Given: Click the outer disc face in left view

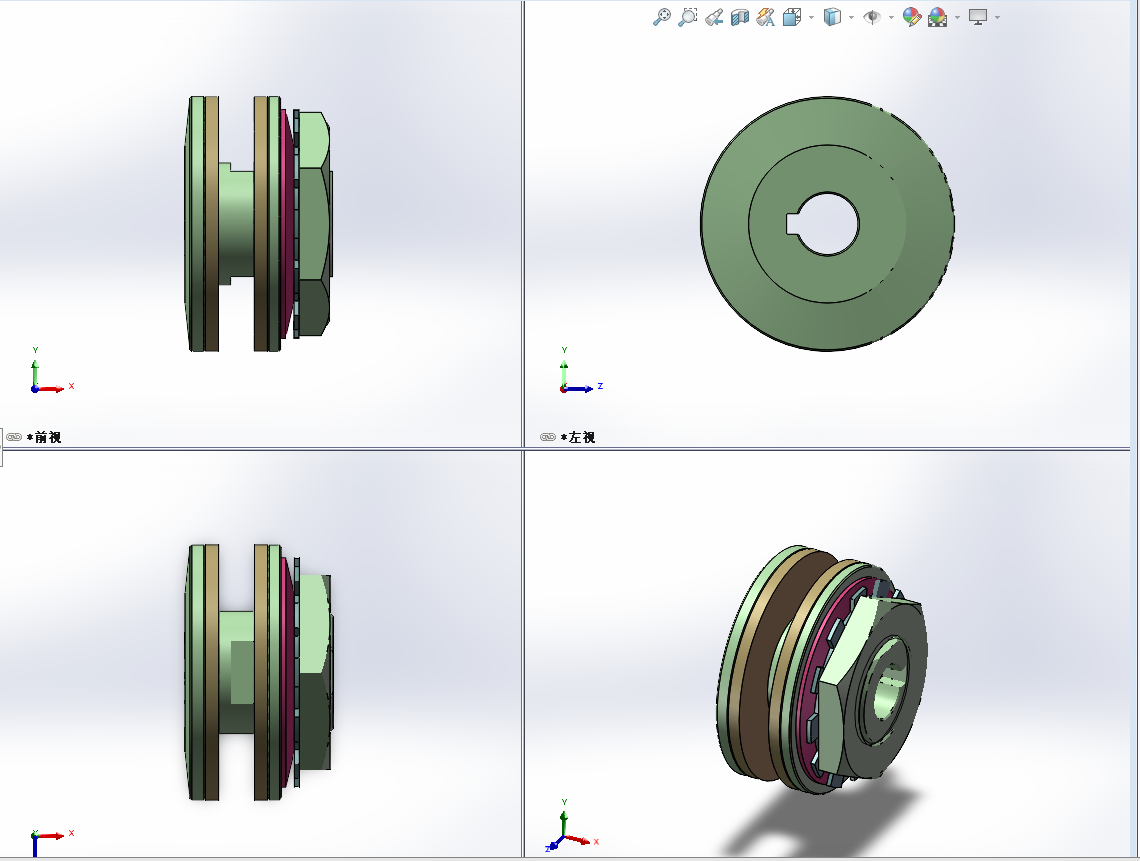Looking at the screenshot, I should 727,224.
